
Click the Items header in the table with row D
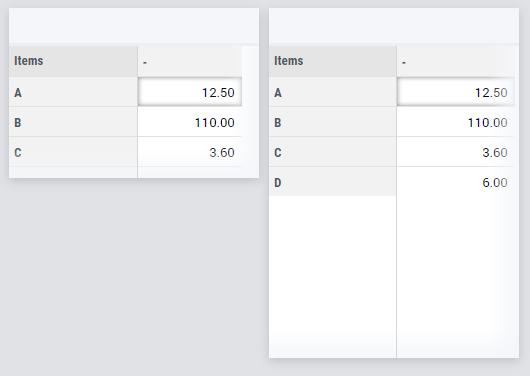(333, 61)
